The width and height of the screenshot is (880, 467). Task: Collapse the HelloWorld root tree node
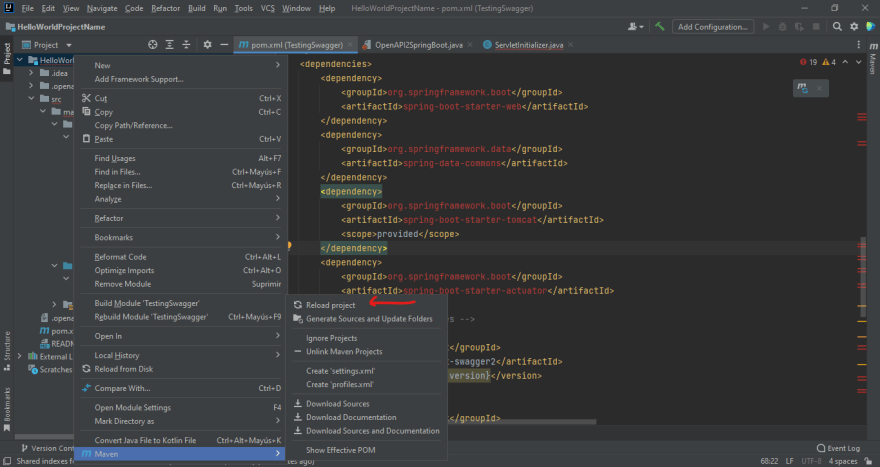point(20,59)
